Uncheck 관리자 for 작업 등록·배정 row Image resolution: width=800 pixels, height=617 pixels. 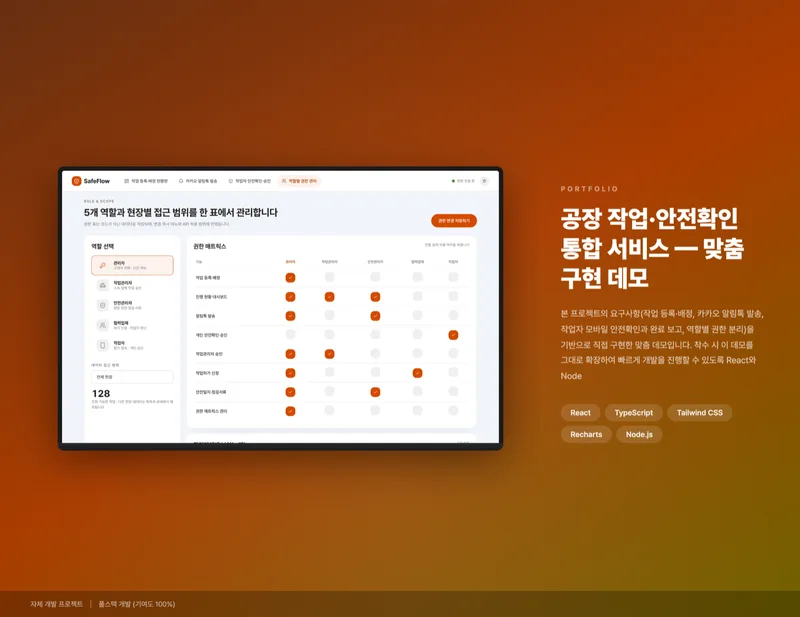click(x=290, y=278)
